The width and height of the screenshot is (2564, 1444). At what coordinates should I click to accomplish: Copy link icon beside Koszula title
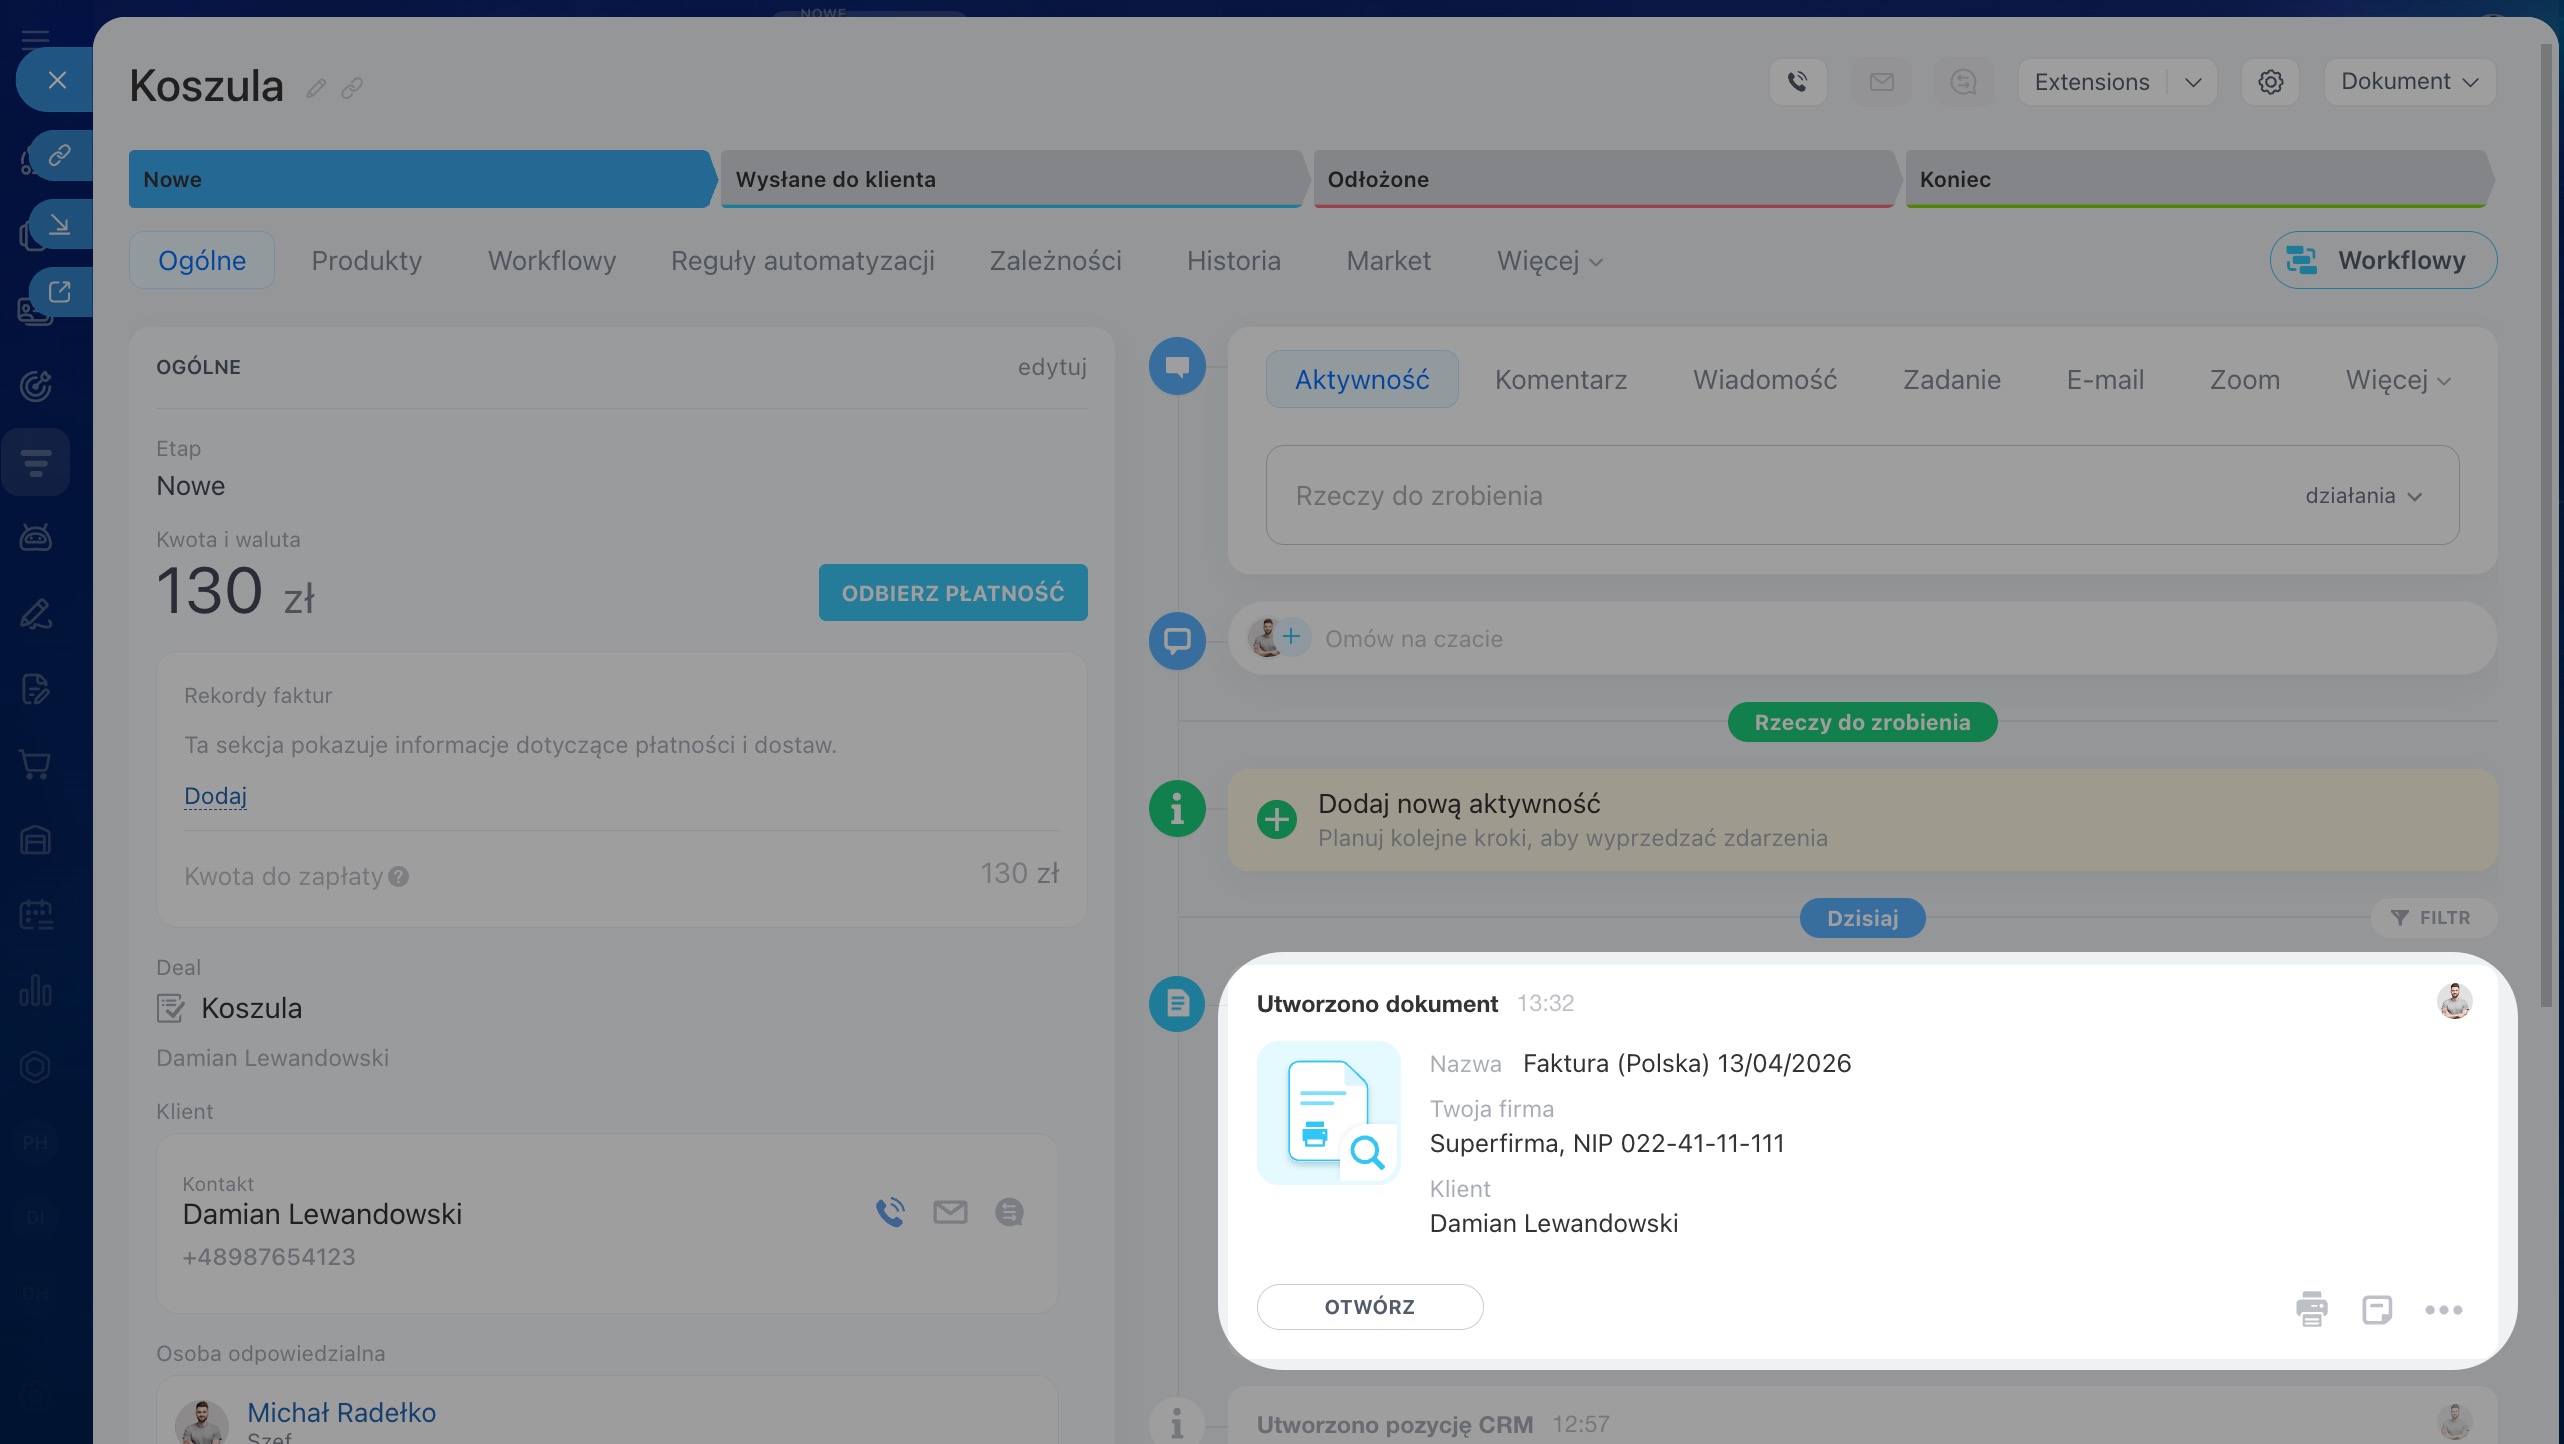point(351,89)
